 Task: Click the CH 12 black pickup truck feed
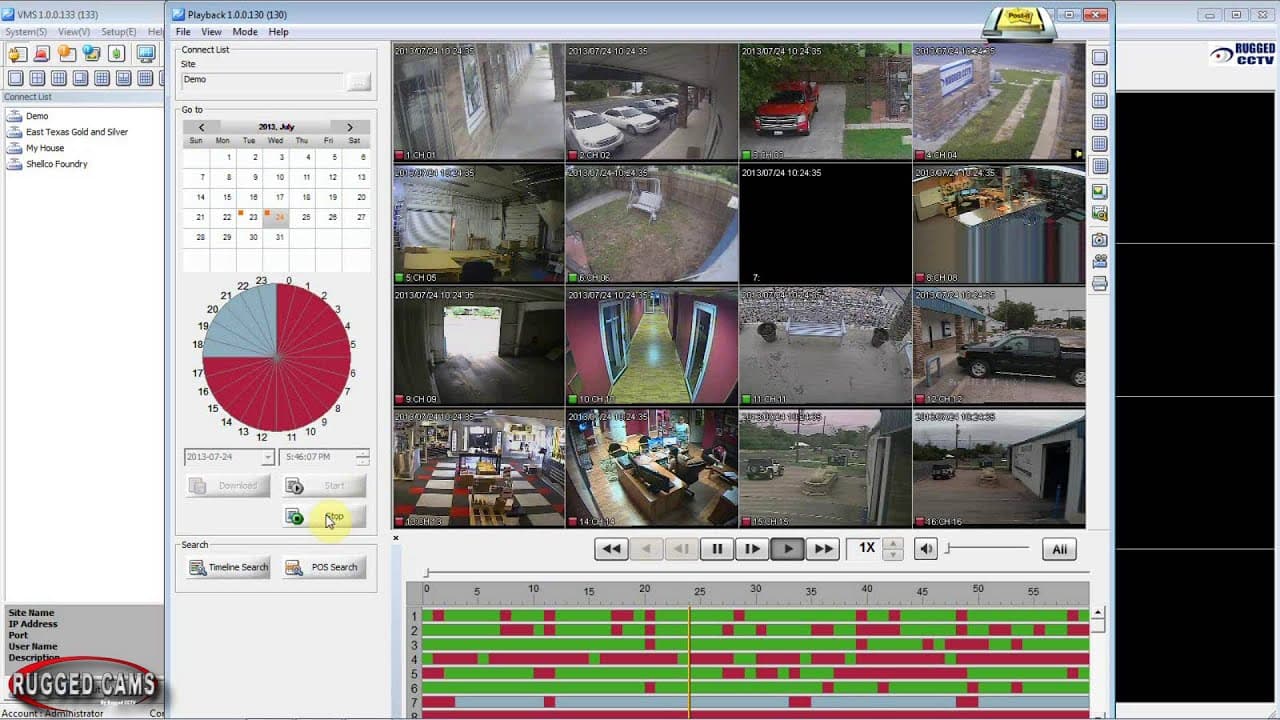[x=999, y=346]
